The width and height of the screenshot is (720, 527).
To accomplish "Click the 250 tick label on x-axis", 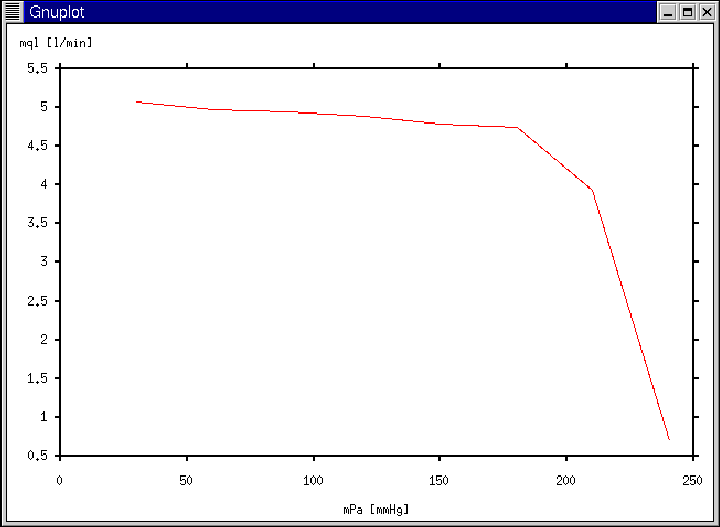I will coord(692,480).
